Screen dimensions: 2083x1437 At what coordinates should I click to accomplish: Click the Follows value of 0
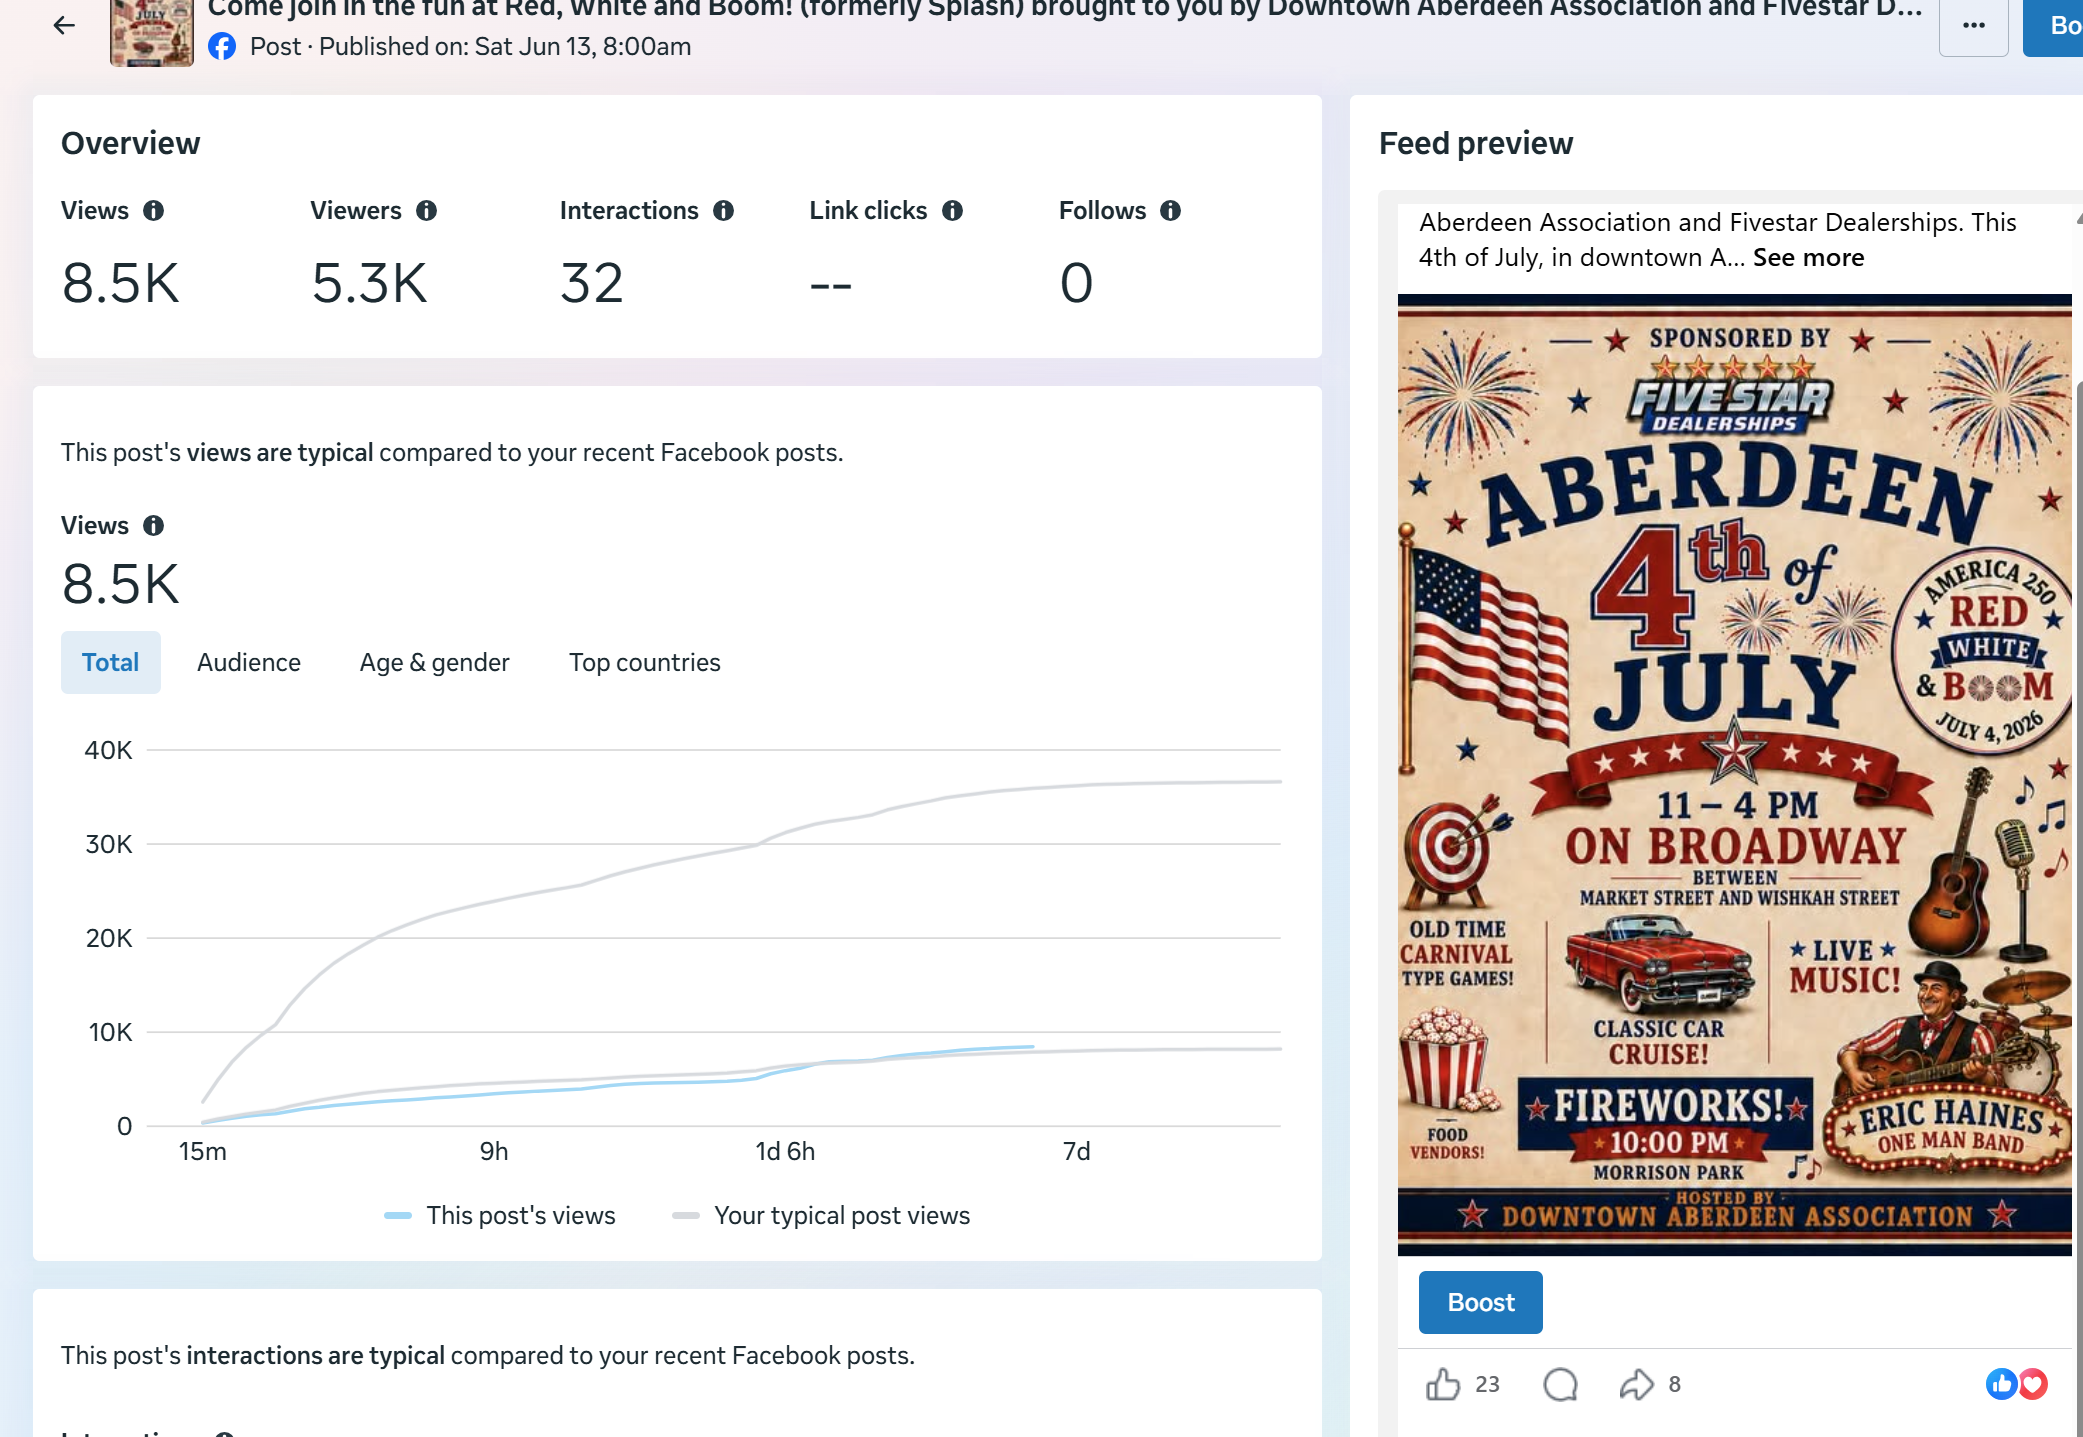1076,283
